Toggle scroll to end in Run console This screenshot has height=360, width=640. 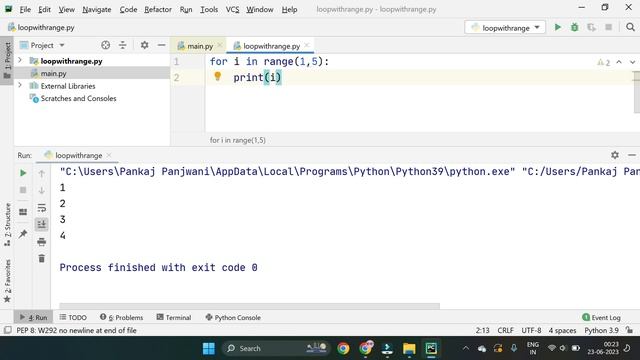(42, 224)
